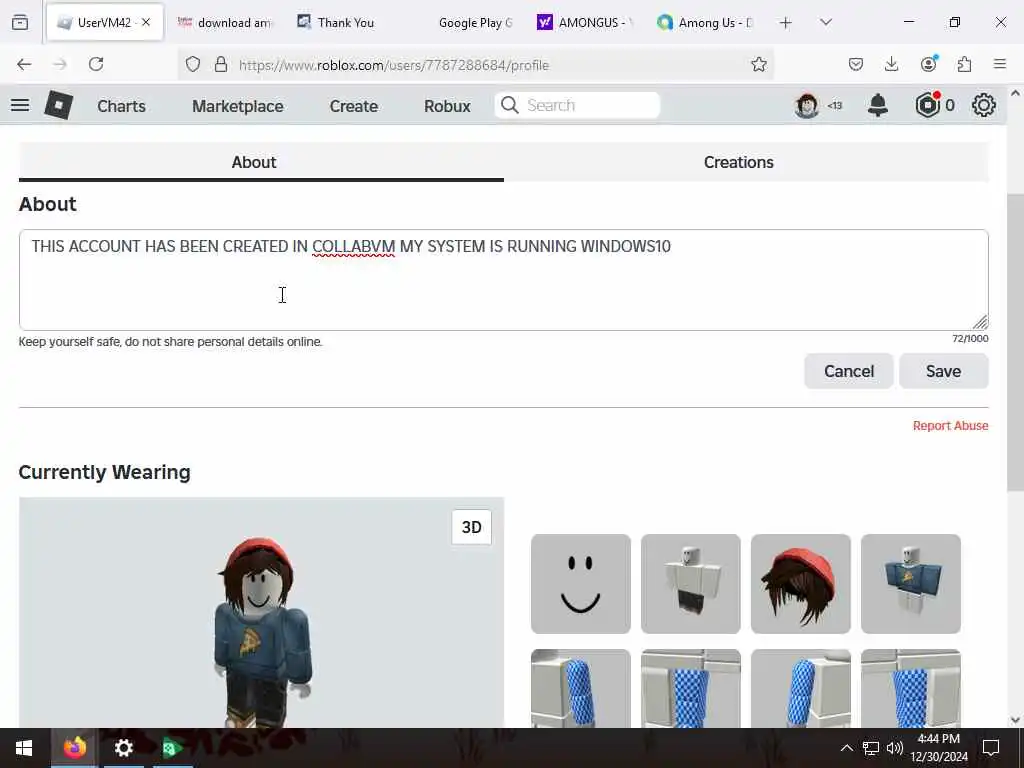The image size is (1024, 768).
Task: Open the Windows Start menu
Action: [24, 748]
